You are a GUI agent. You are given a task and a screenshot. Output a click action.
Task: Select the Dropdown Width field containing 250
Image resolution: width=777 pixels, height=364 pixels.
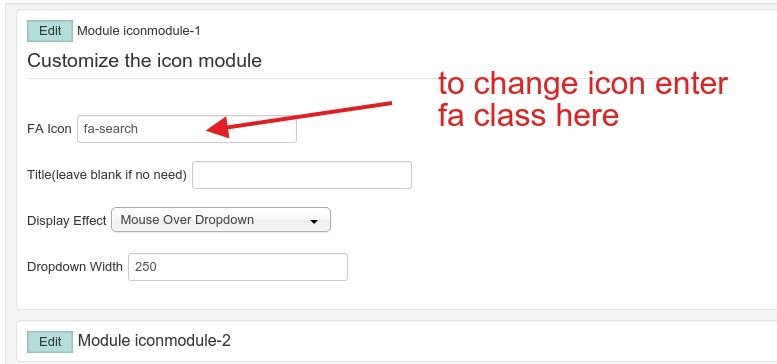pyautogui.click(x=238, y=267)
